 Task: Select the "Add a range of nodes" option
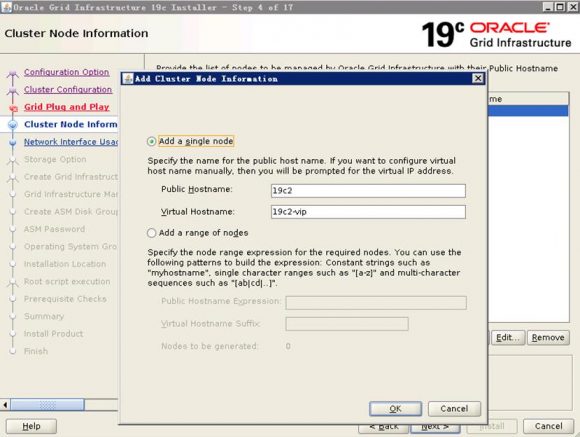pos(151,233)
